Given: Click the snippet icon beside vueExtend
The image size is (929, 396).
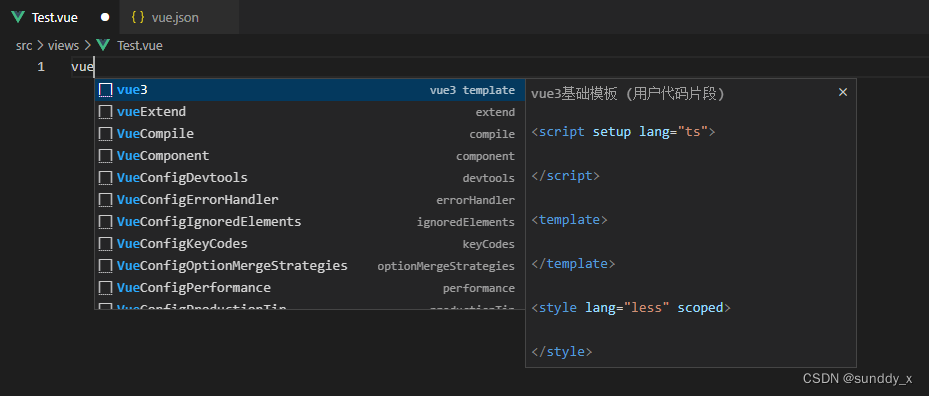Looking at the screenshot, I should (105, 112).
